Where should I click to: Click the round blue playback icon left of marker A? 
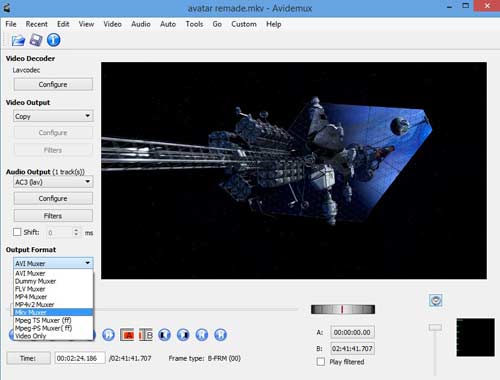click(108, 335)
